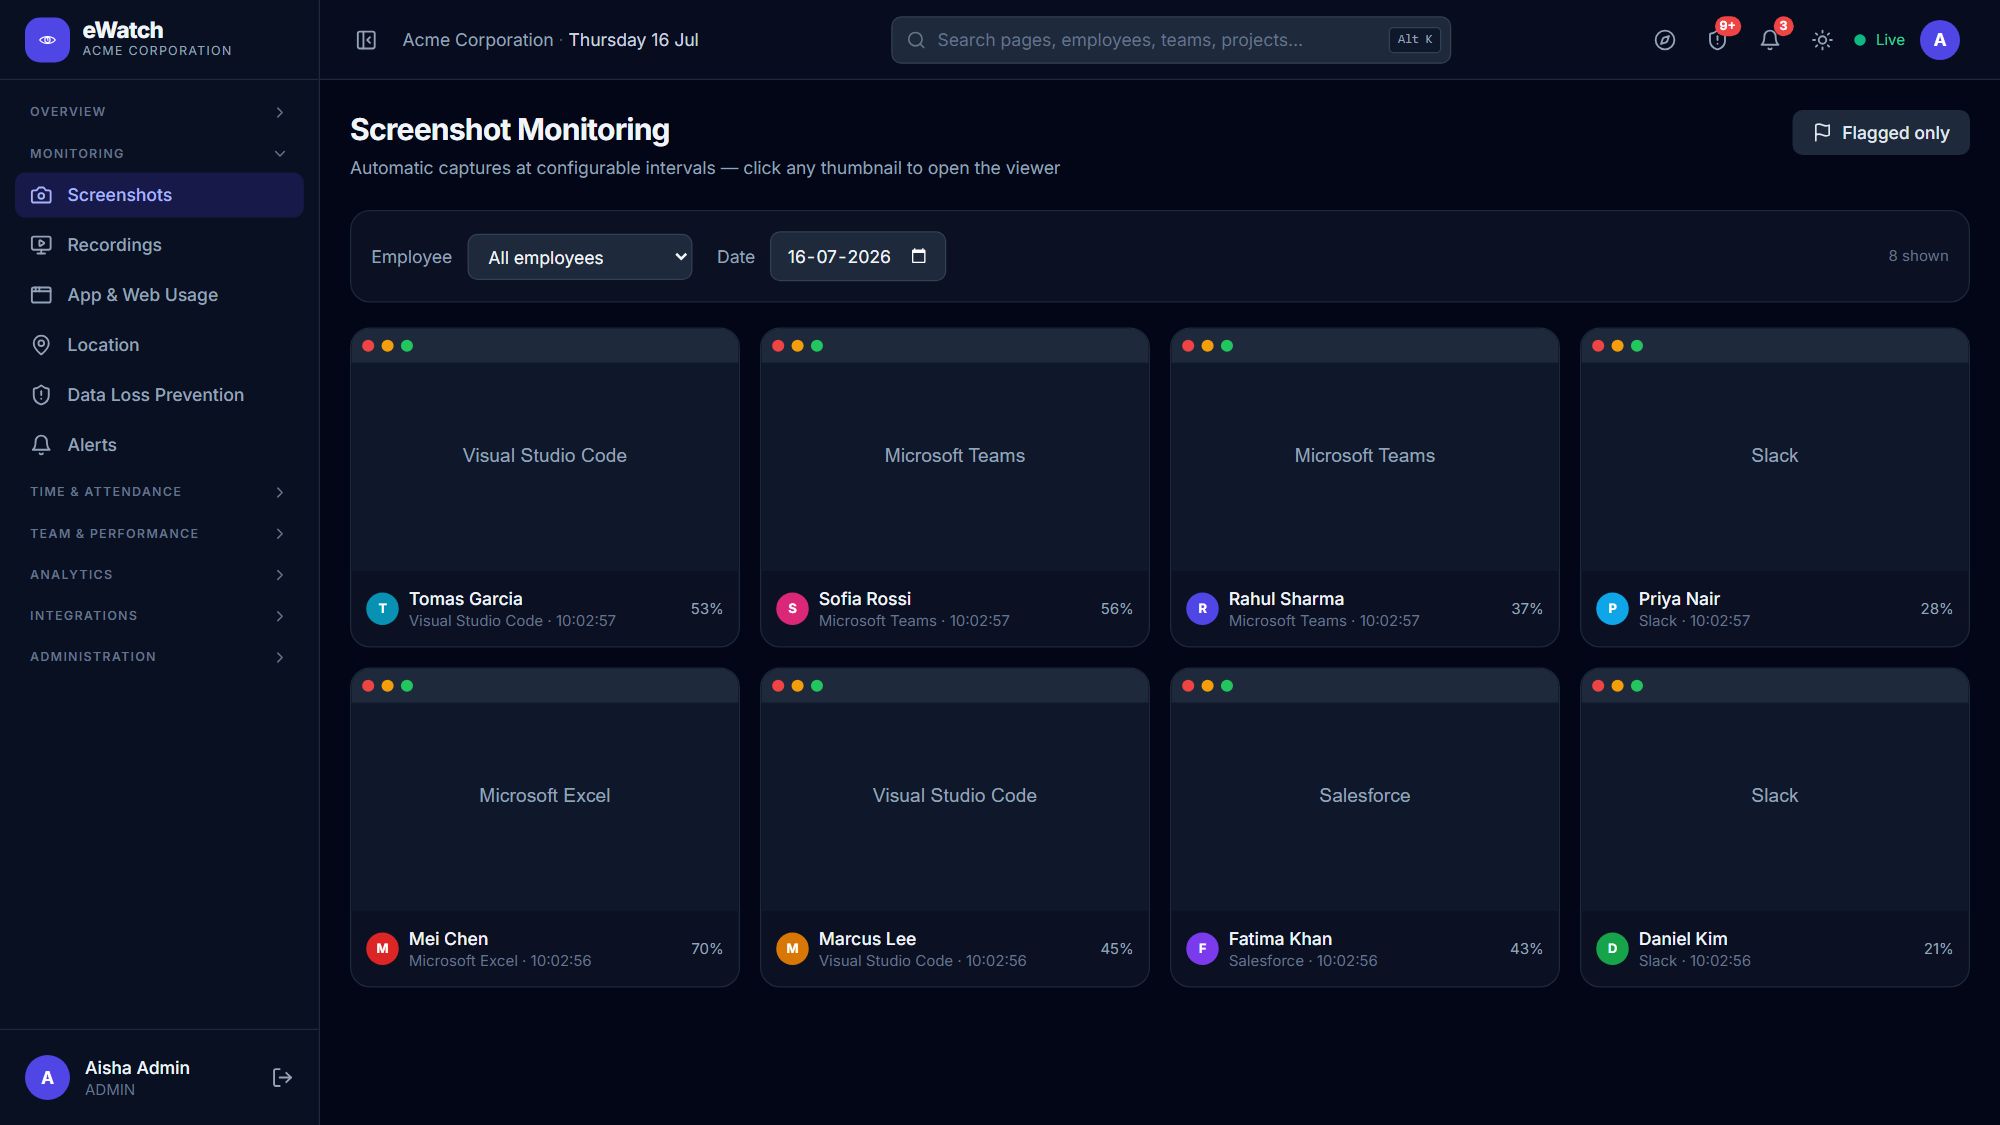
Task: Open Marcus Lee's Visual Studio Code thumbnail
Action: click(x=955, y=790)
